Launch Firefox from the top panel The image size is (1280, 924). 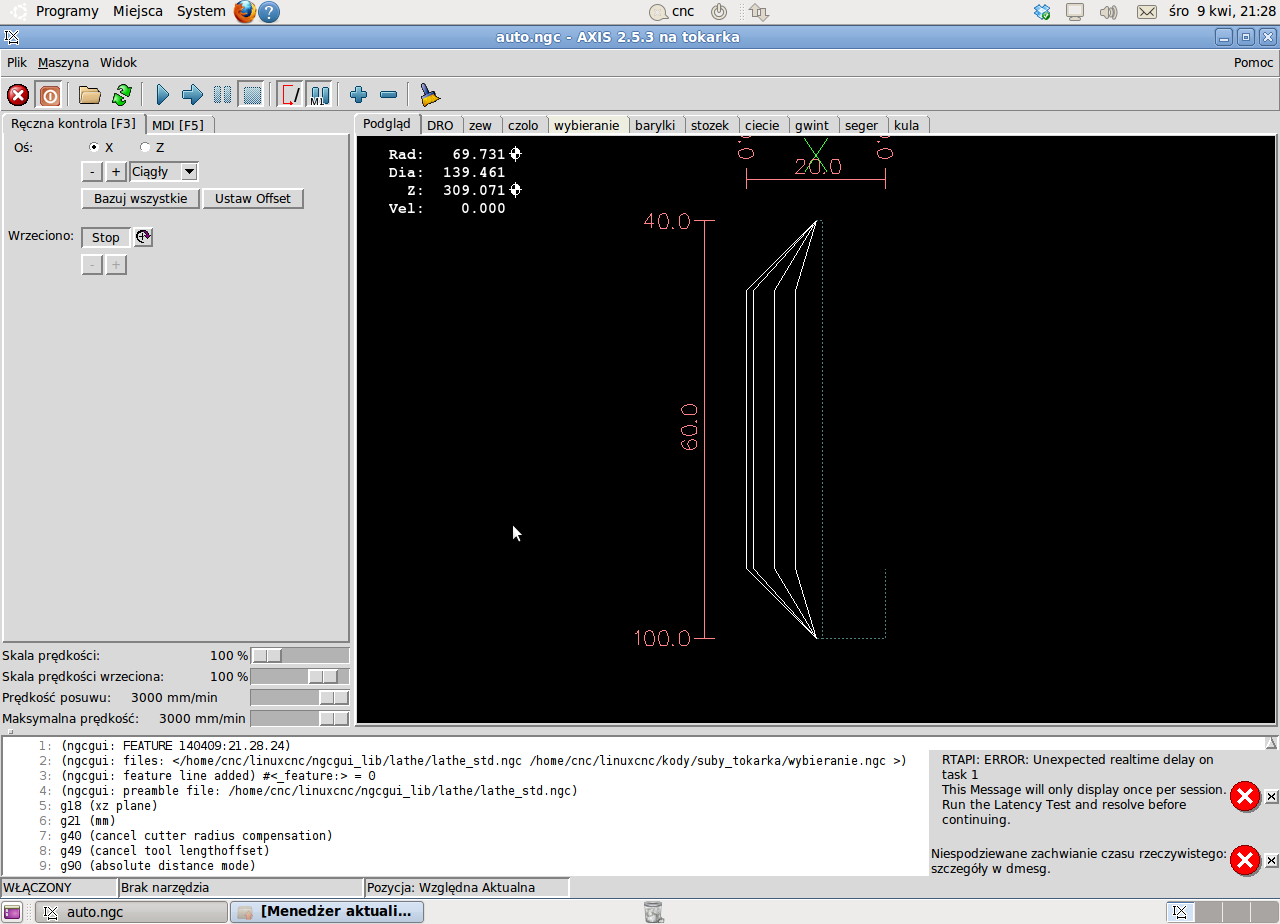point(245,12)
